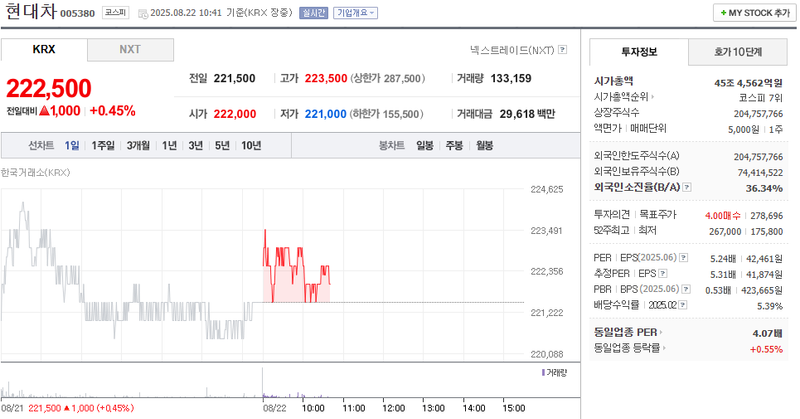
Task: Switch to the KRX tab
Action: coord(44,50)
